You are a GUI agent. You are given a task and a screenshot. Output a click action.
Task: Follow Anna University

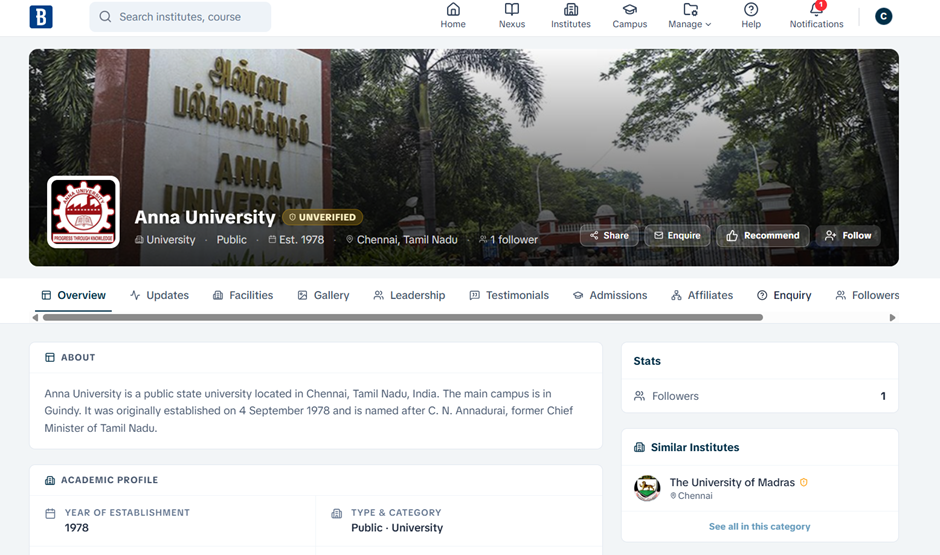(x=848, y=236)
